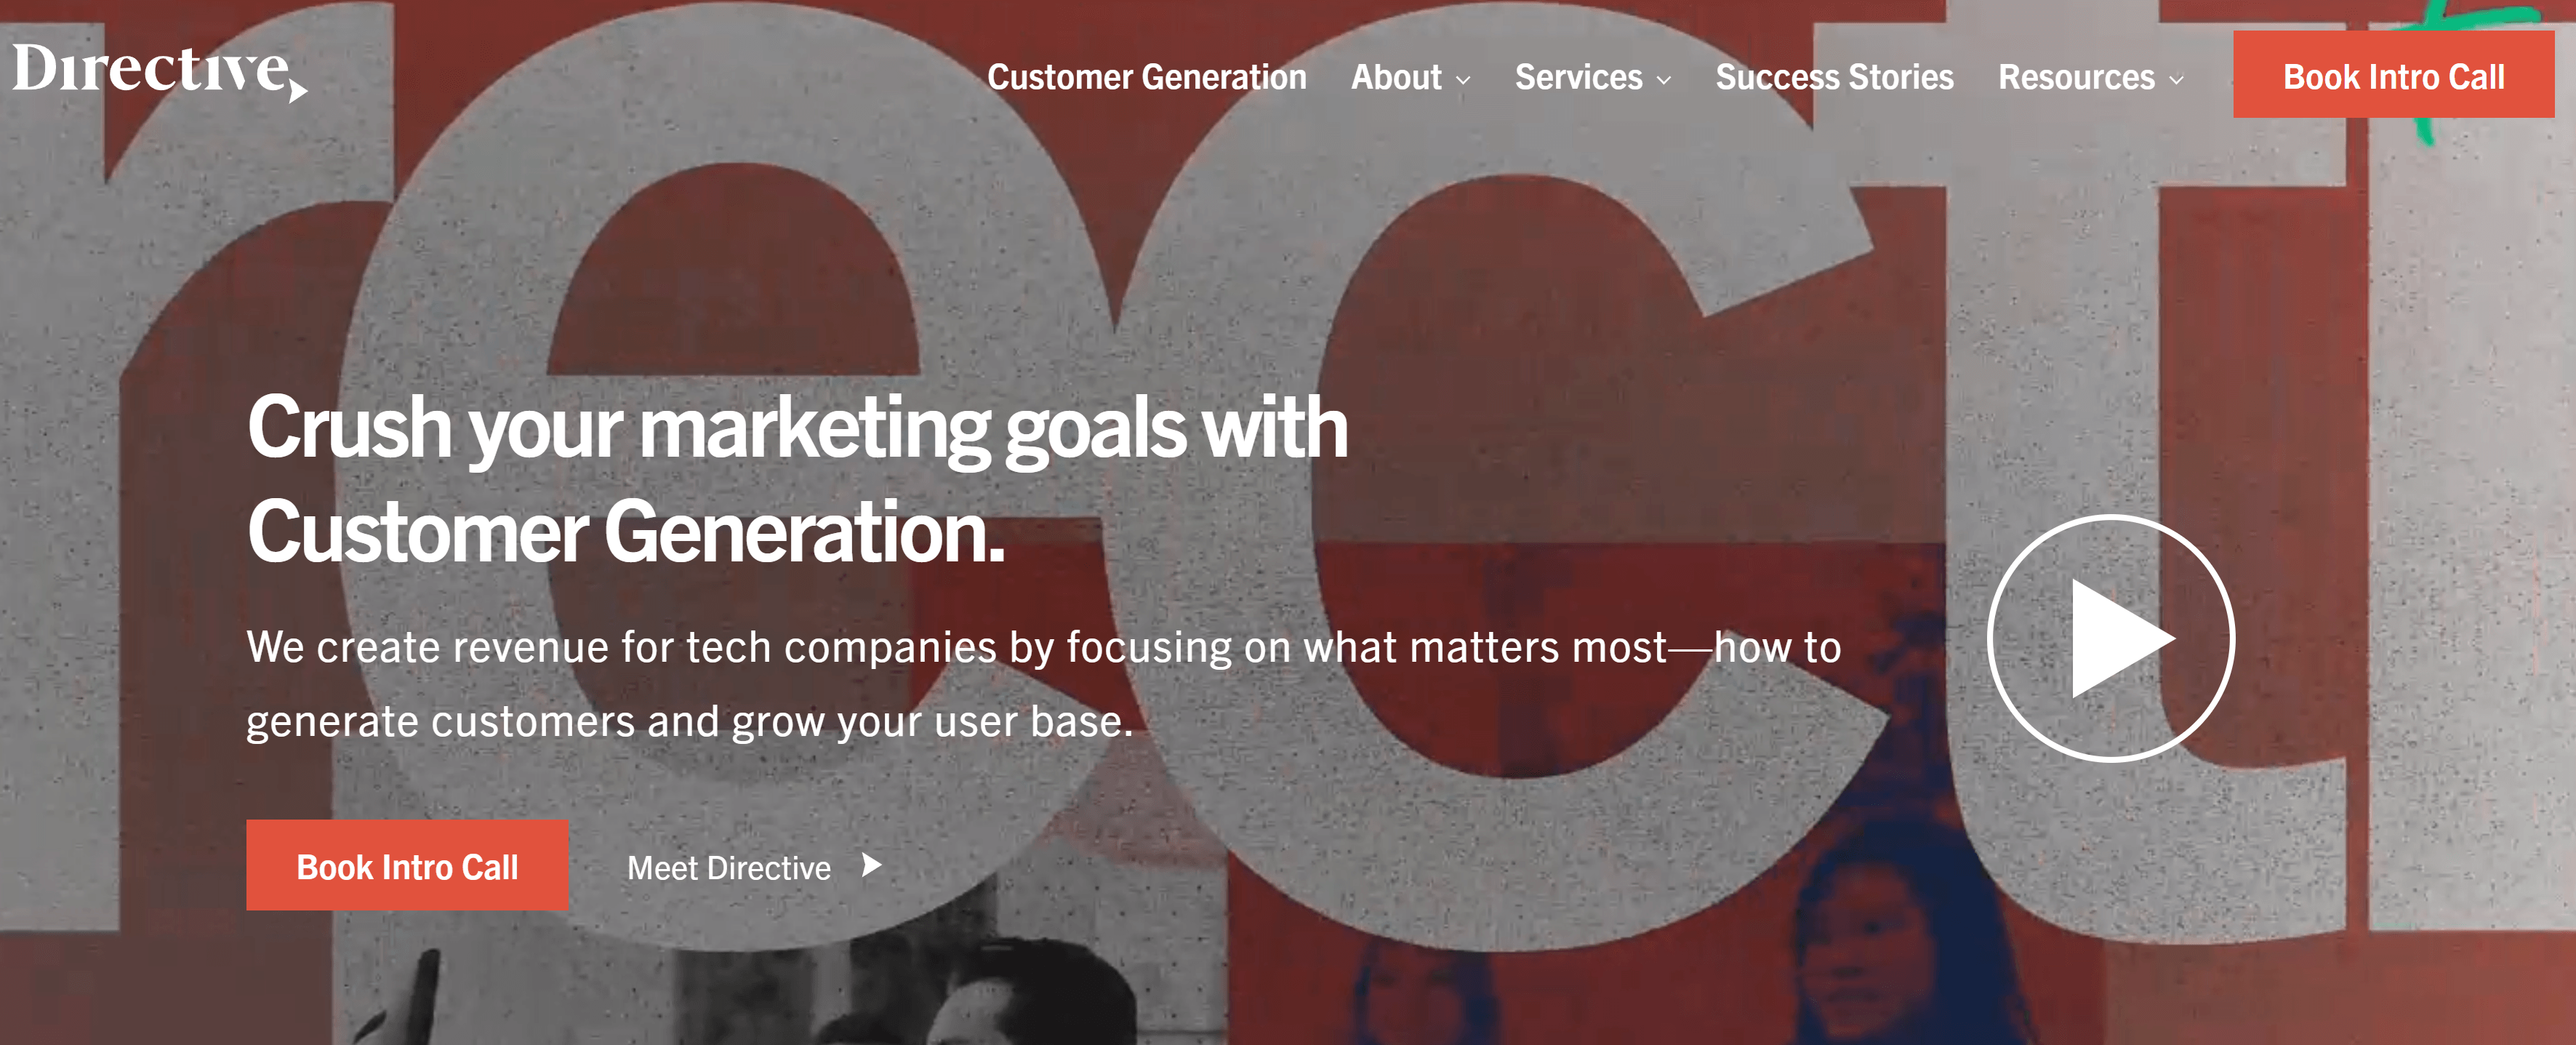Click the 'Customer Generation.' headline line
Screen dimensions: 2576x1045
[625, 533]
